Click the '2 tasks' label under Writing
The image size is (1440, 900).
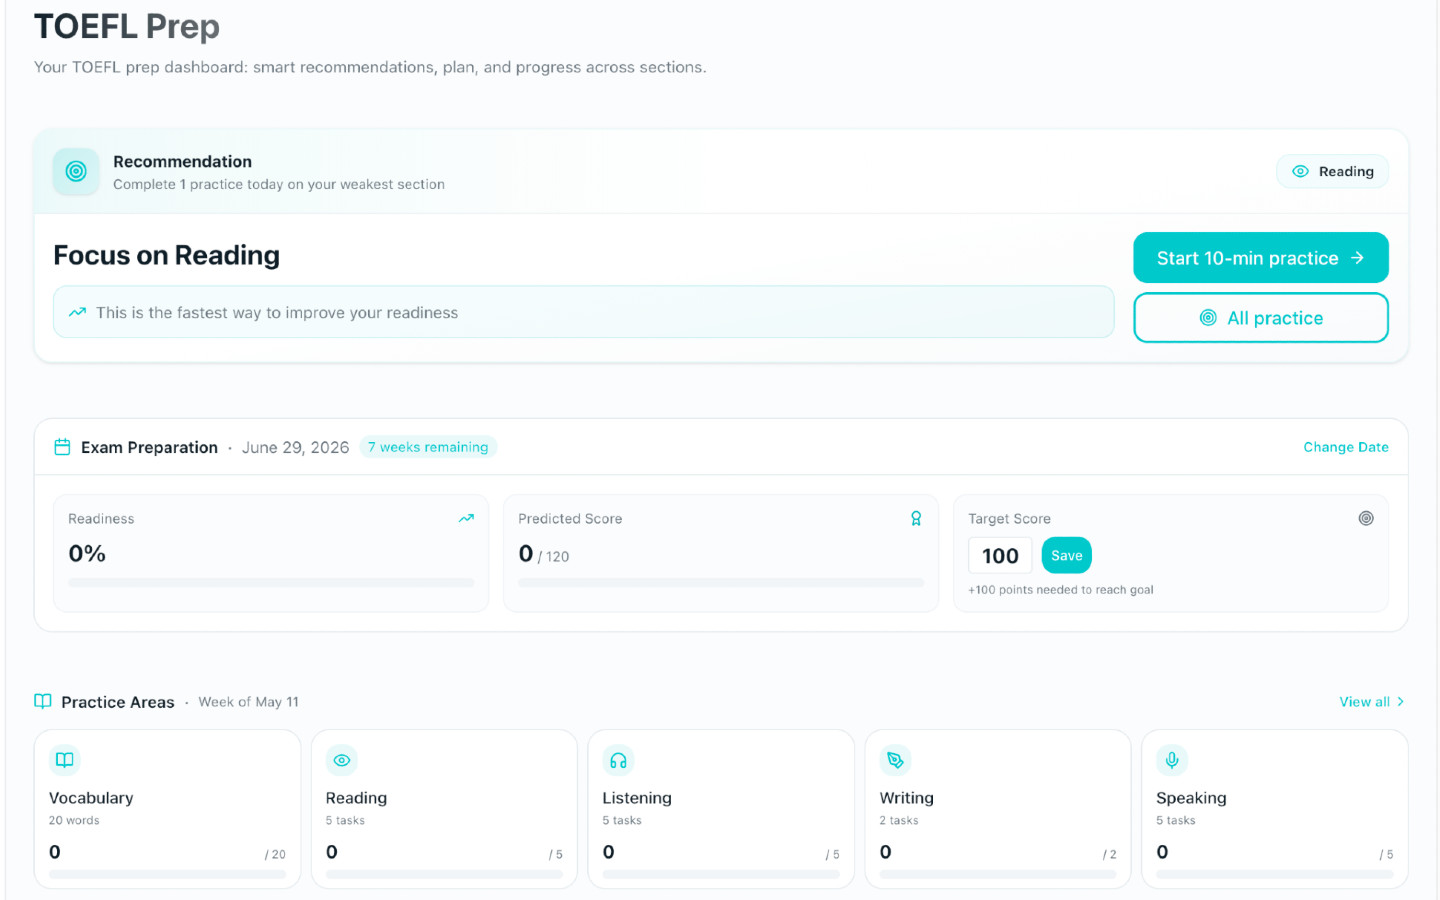[899, 821]
